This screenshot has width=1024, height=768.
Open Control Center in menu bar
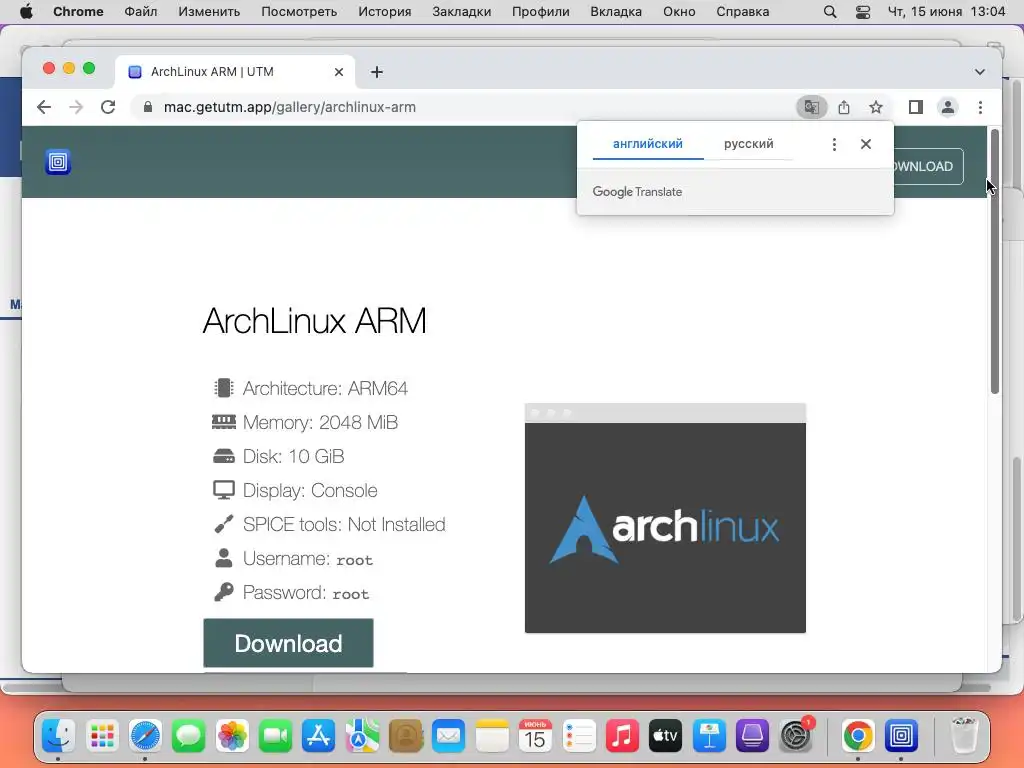click(x=863, y=12)
